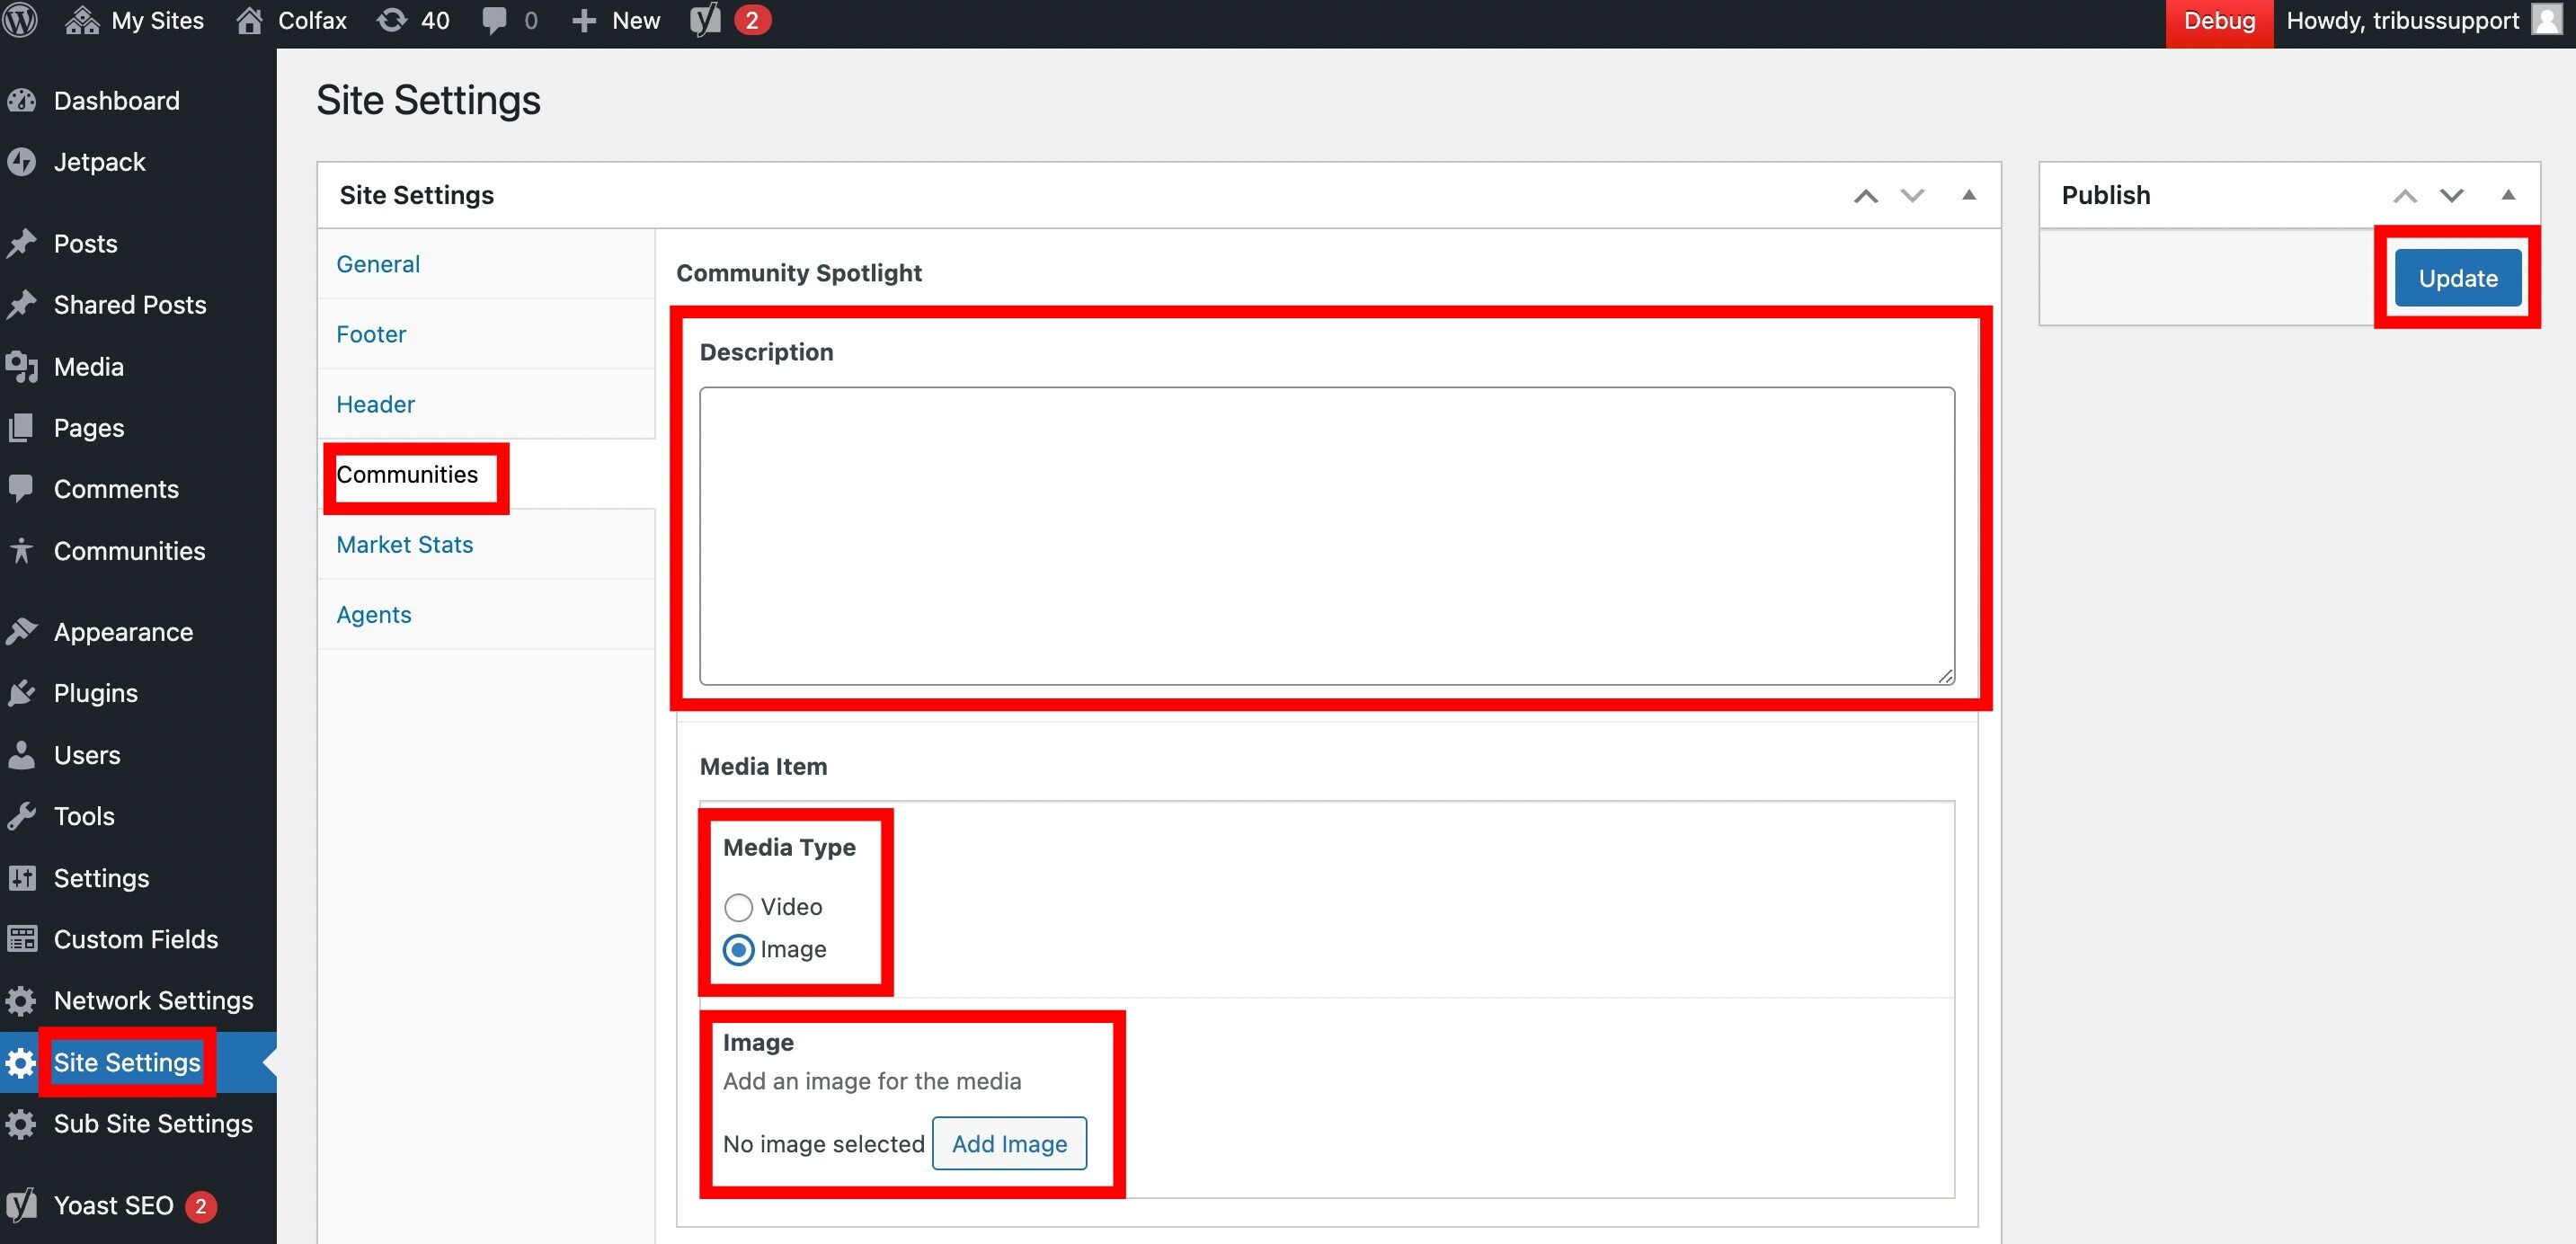The height and width of the screenshot is (1244, 2576).
Task: Click the Description textarea resize handle
Action: click(x=1945, y=676)
